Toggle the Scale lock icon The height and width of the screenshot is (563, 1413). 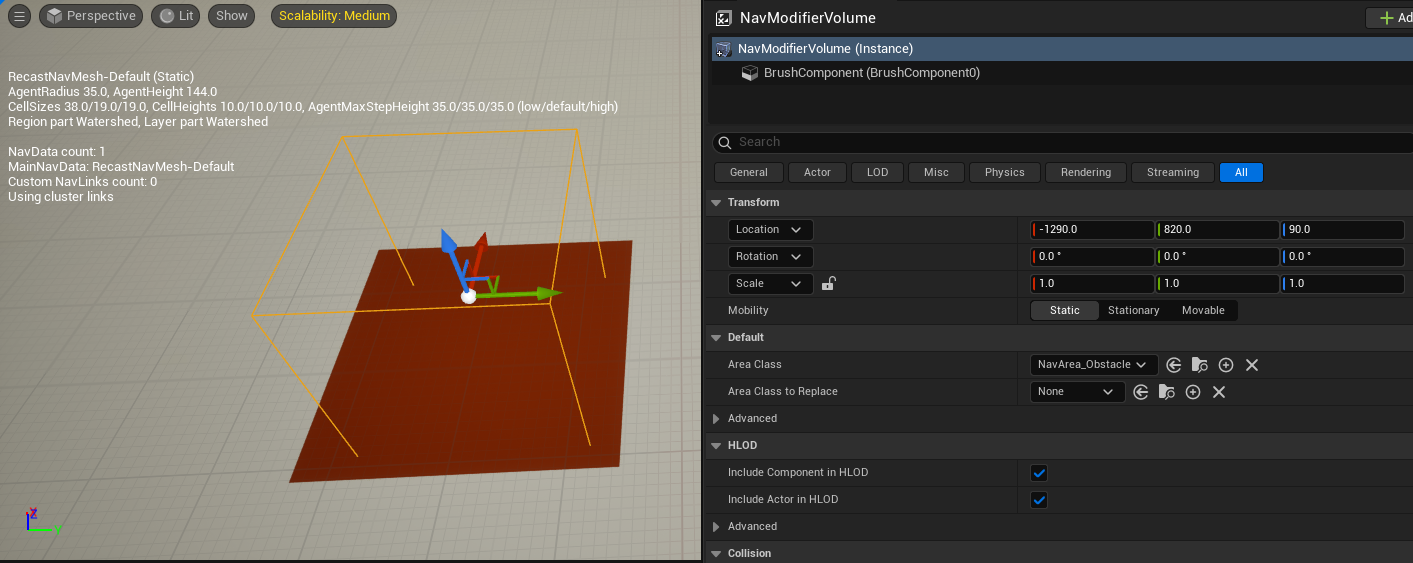[x=828, y=284]
